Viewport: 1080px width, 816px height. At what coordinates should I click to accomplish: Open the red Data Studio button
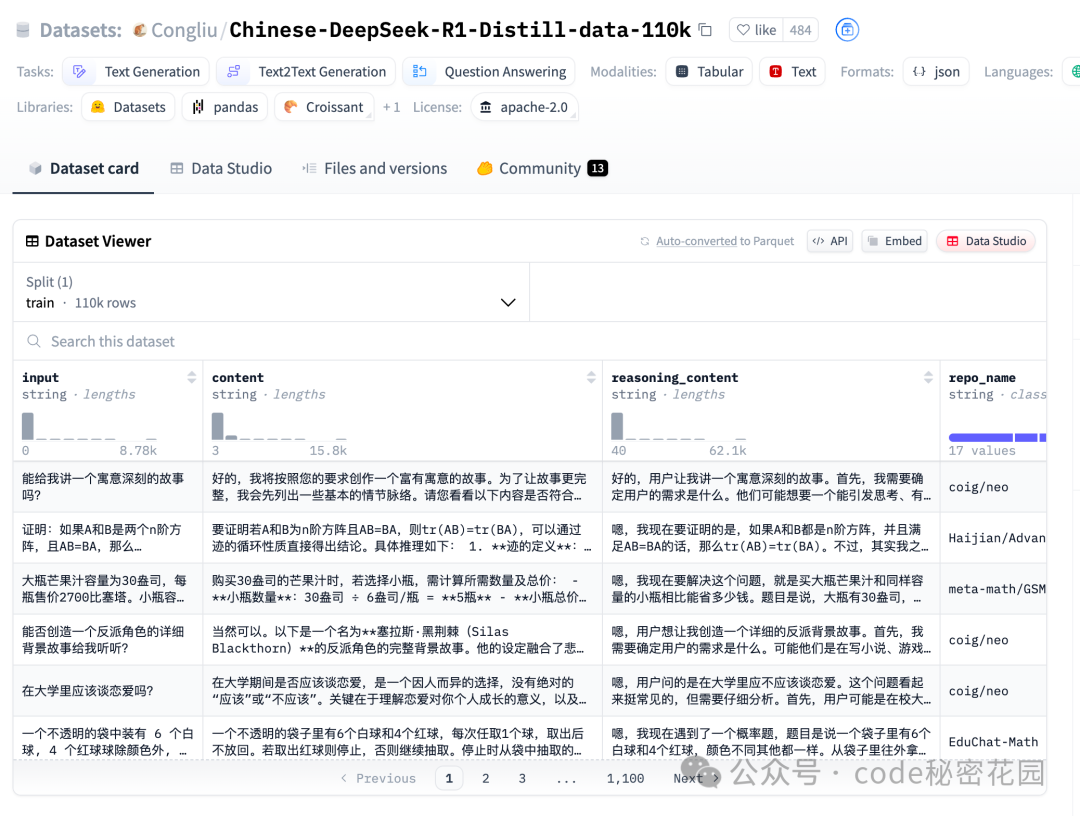tap(986, 241)
